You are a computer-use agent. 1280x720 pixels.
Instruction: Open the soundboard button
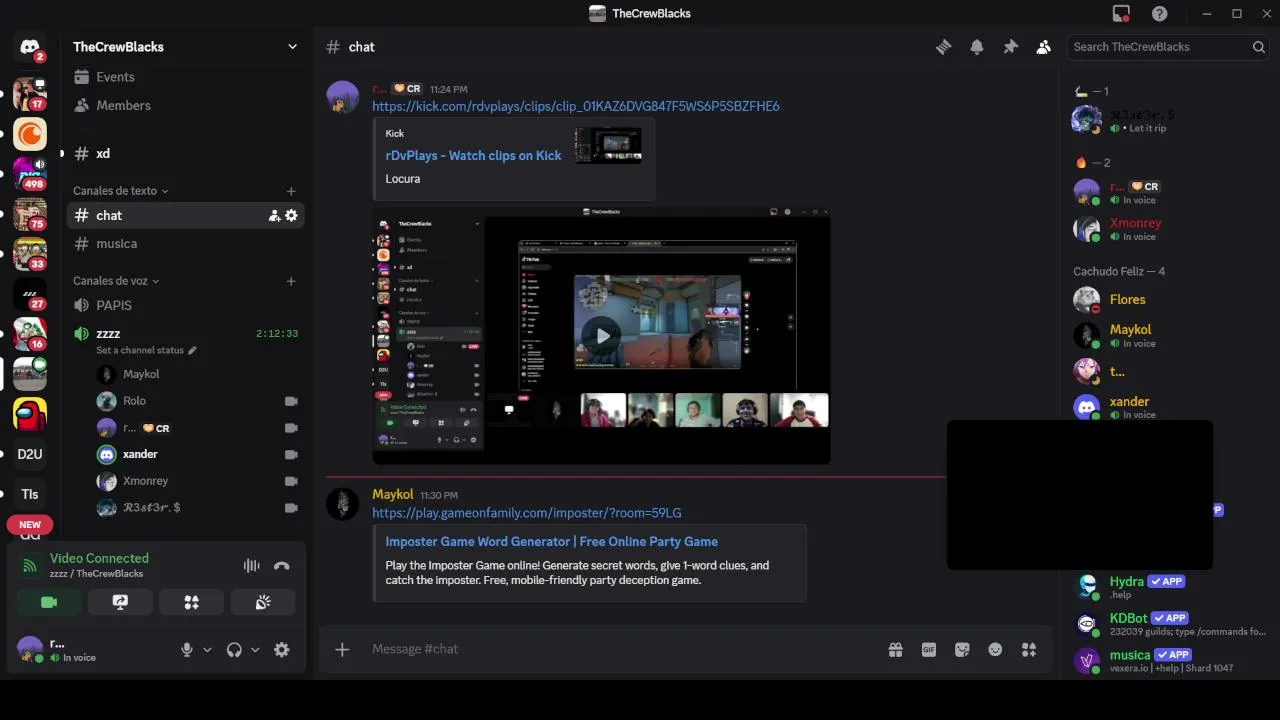click(264, 602)
